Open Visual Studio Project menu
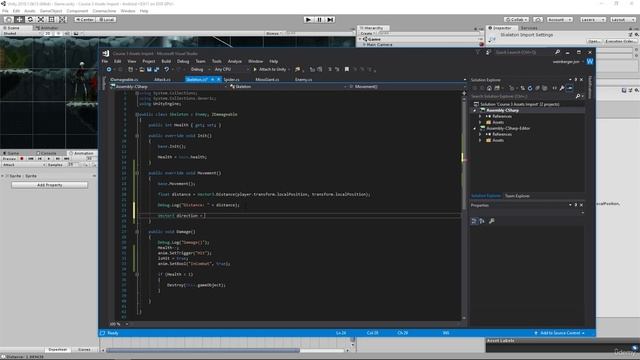Viewport: 640px width, 360px height. tap(149, 61)
